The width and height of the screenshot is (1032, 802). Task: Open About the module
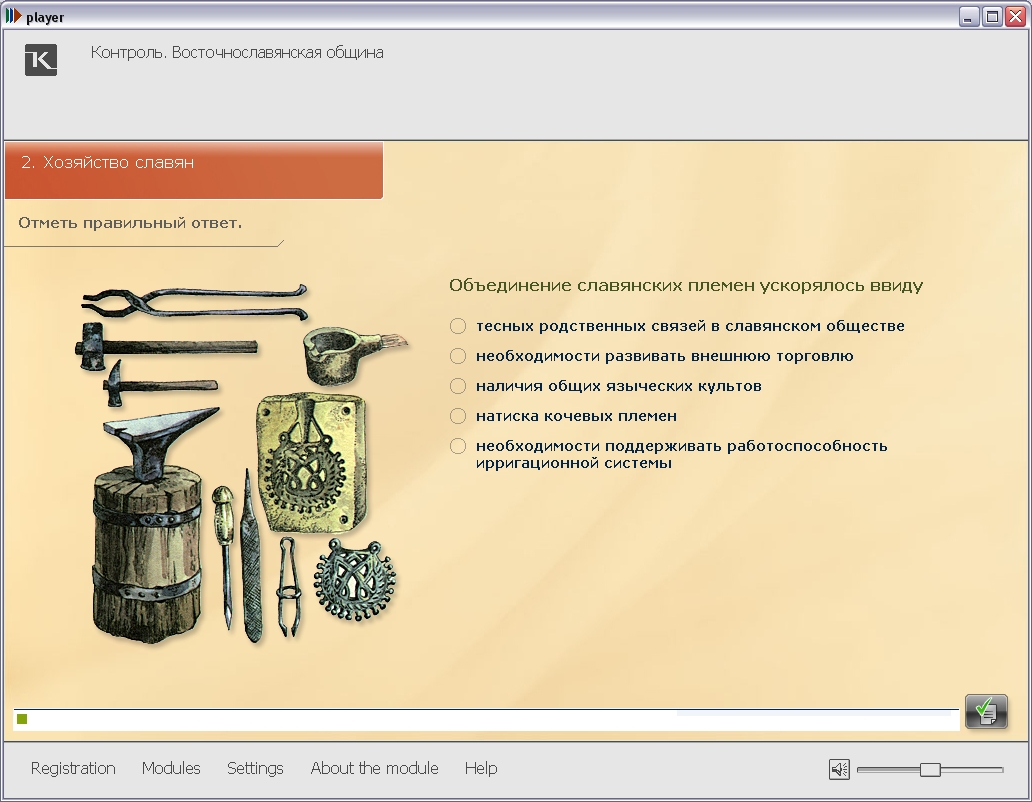click(374, 768)
